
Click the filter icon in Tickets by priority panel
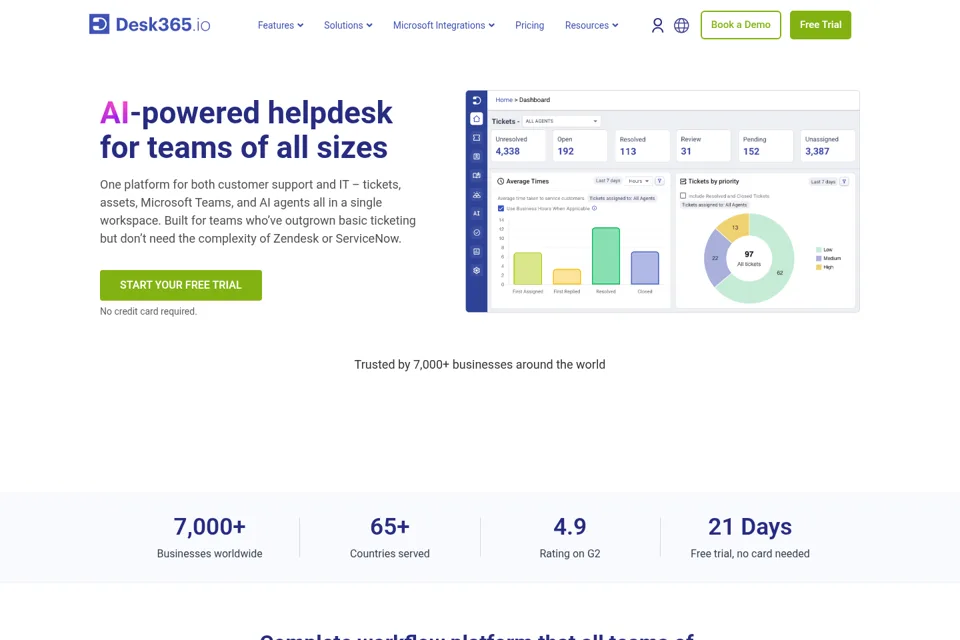[x=844, y=182]
